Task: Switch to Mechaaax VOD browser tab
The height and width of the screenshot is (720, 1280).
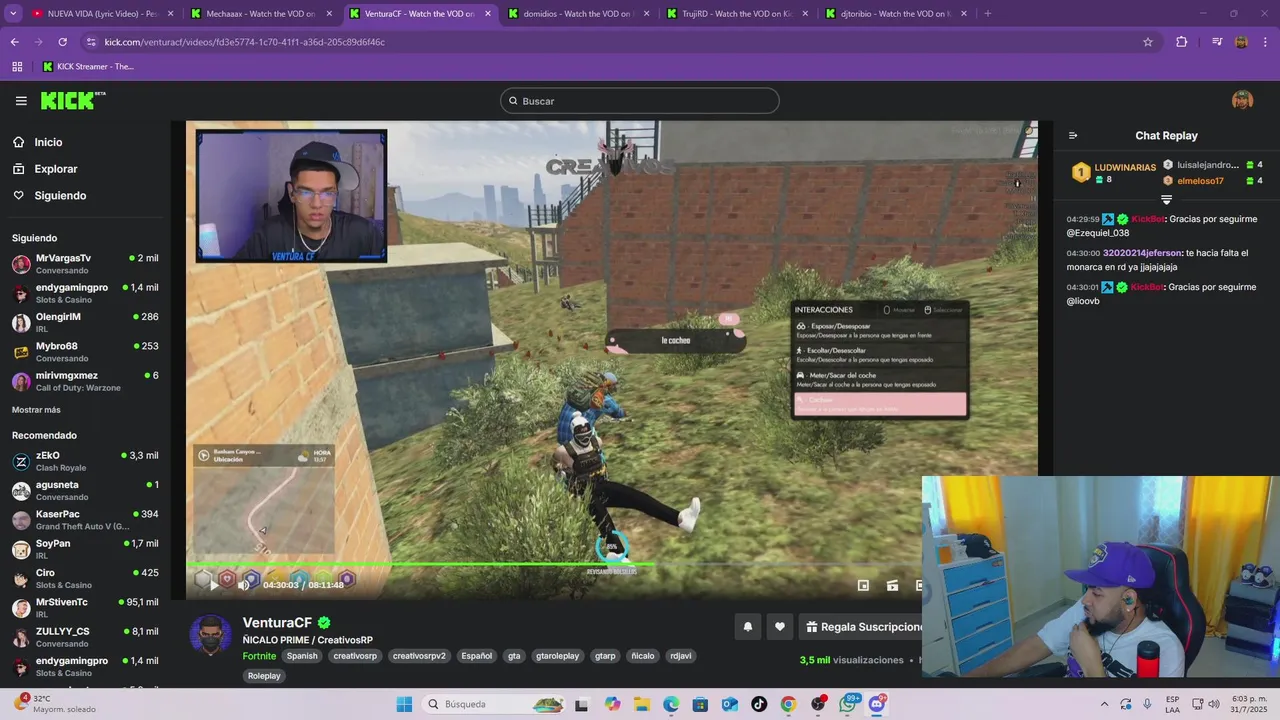Action: tap(260, 14)
